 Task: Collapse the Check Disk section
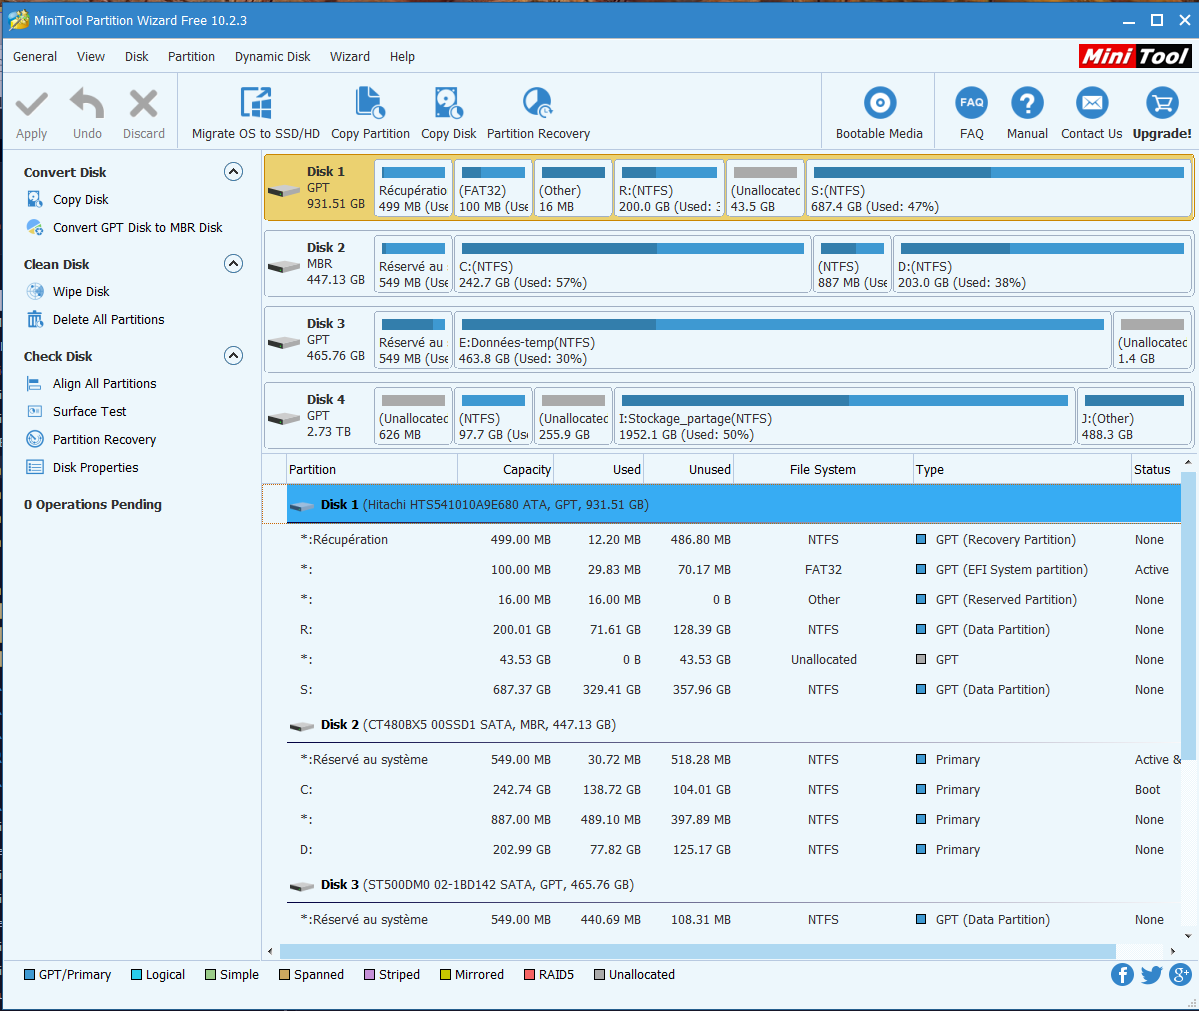pos(233,356)
